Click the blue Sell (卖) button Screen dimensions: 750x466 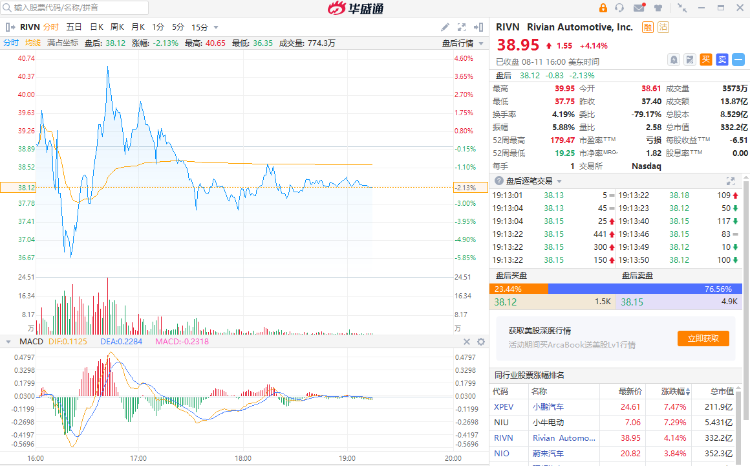(722, 60)
